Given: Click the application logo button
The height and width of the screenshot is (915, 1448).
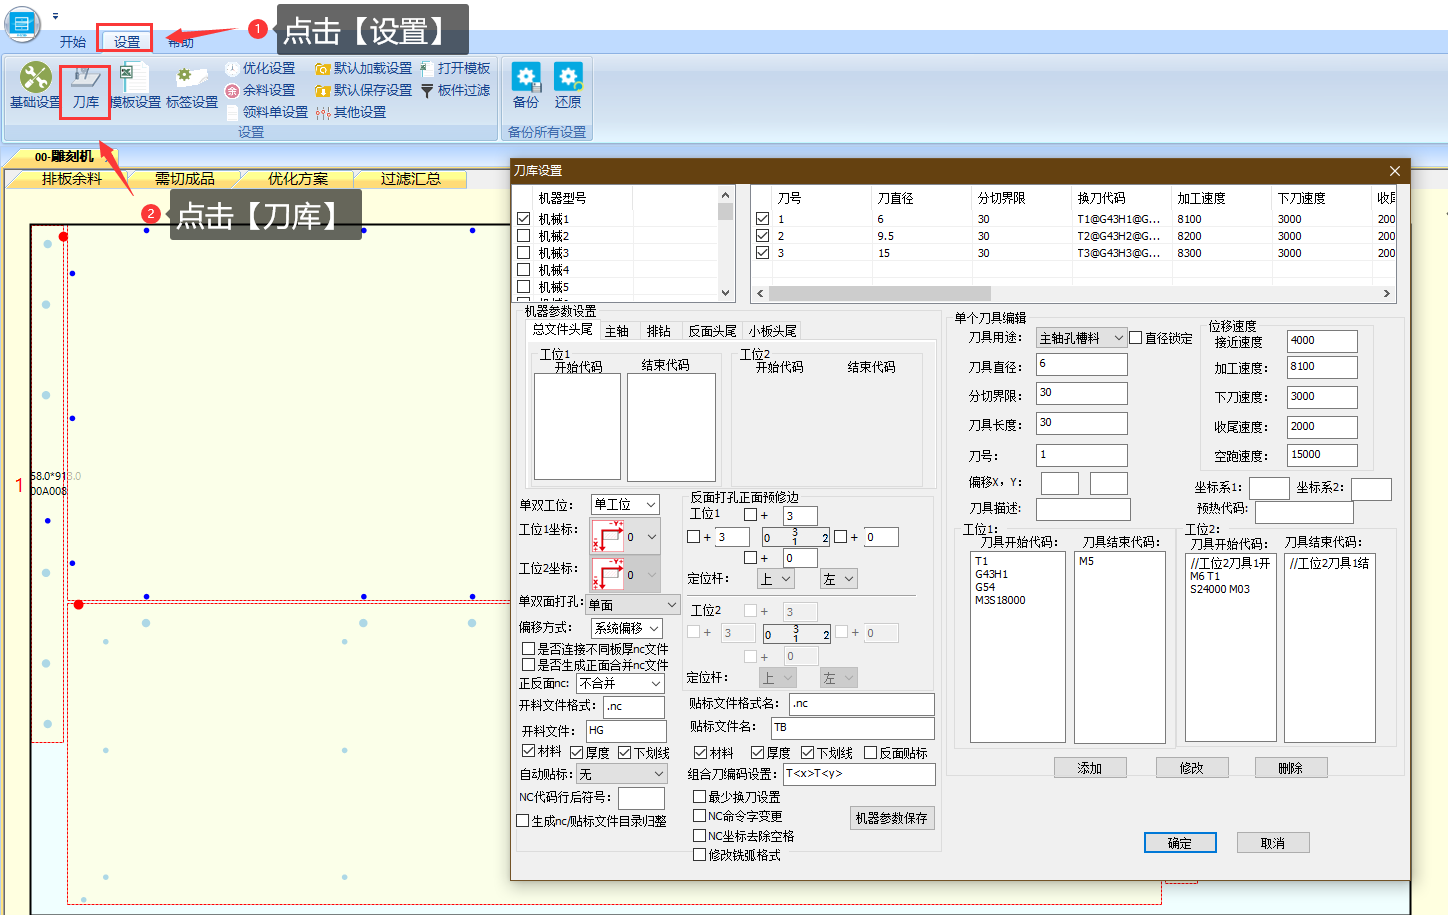Looking at the screenshot, I should coord(21,24).
